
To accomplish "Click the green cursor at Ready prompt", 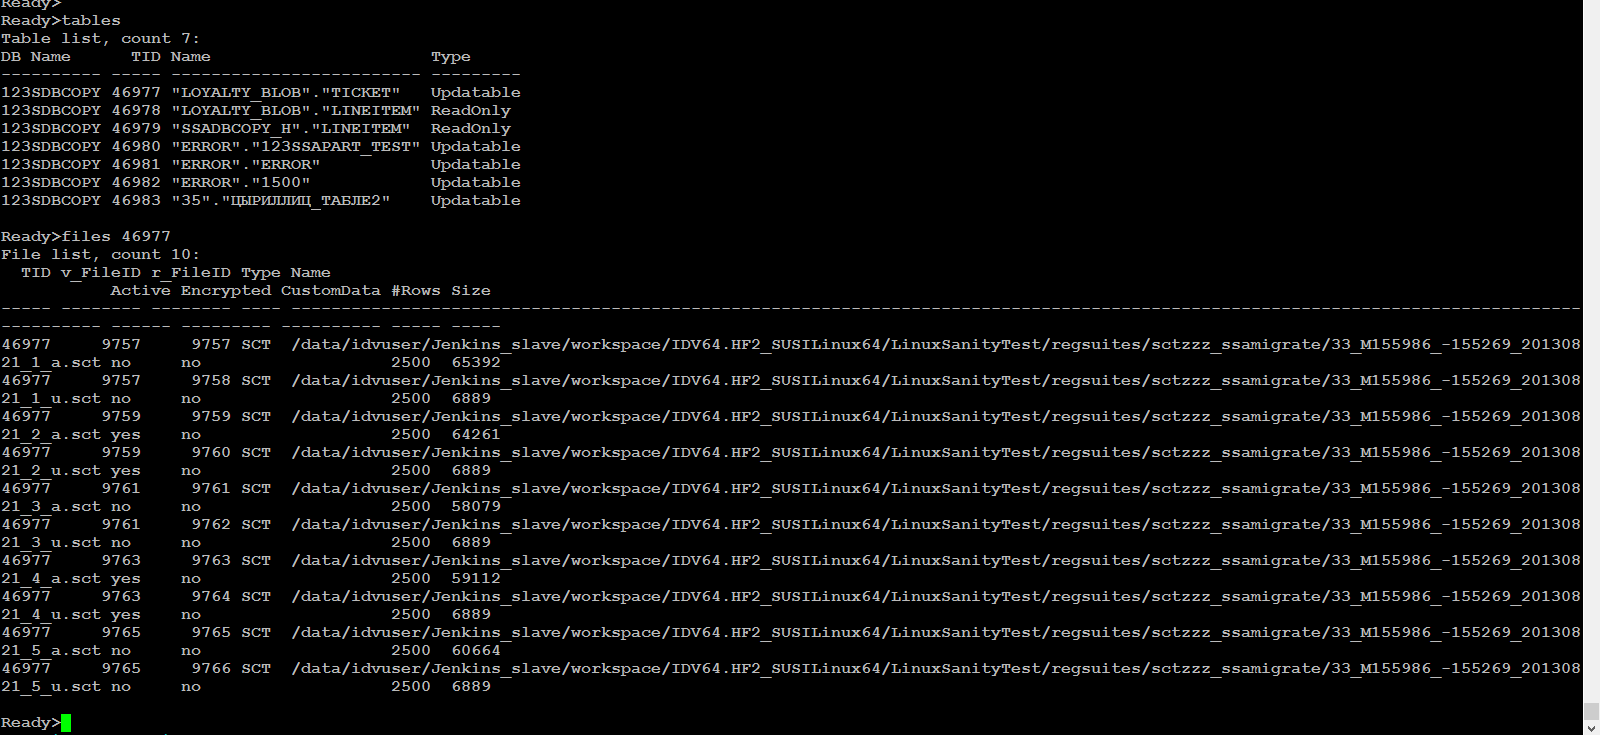I will [x=66, y=723].
